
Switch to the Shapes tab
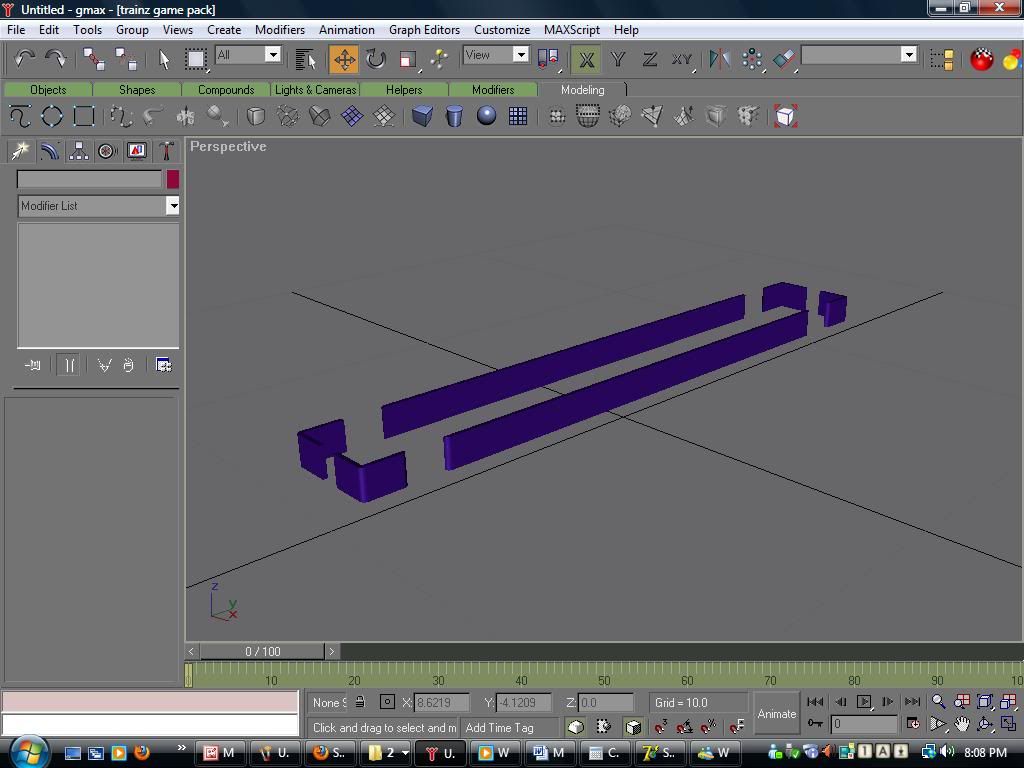point(137,89)
